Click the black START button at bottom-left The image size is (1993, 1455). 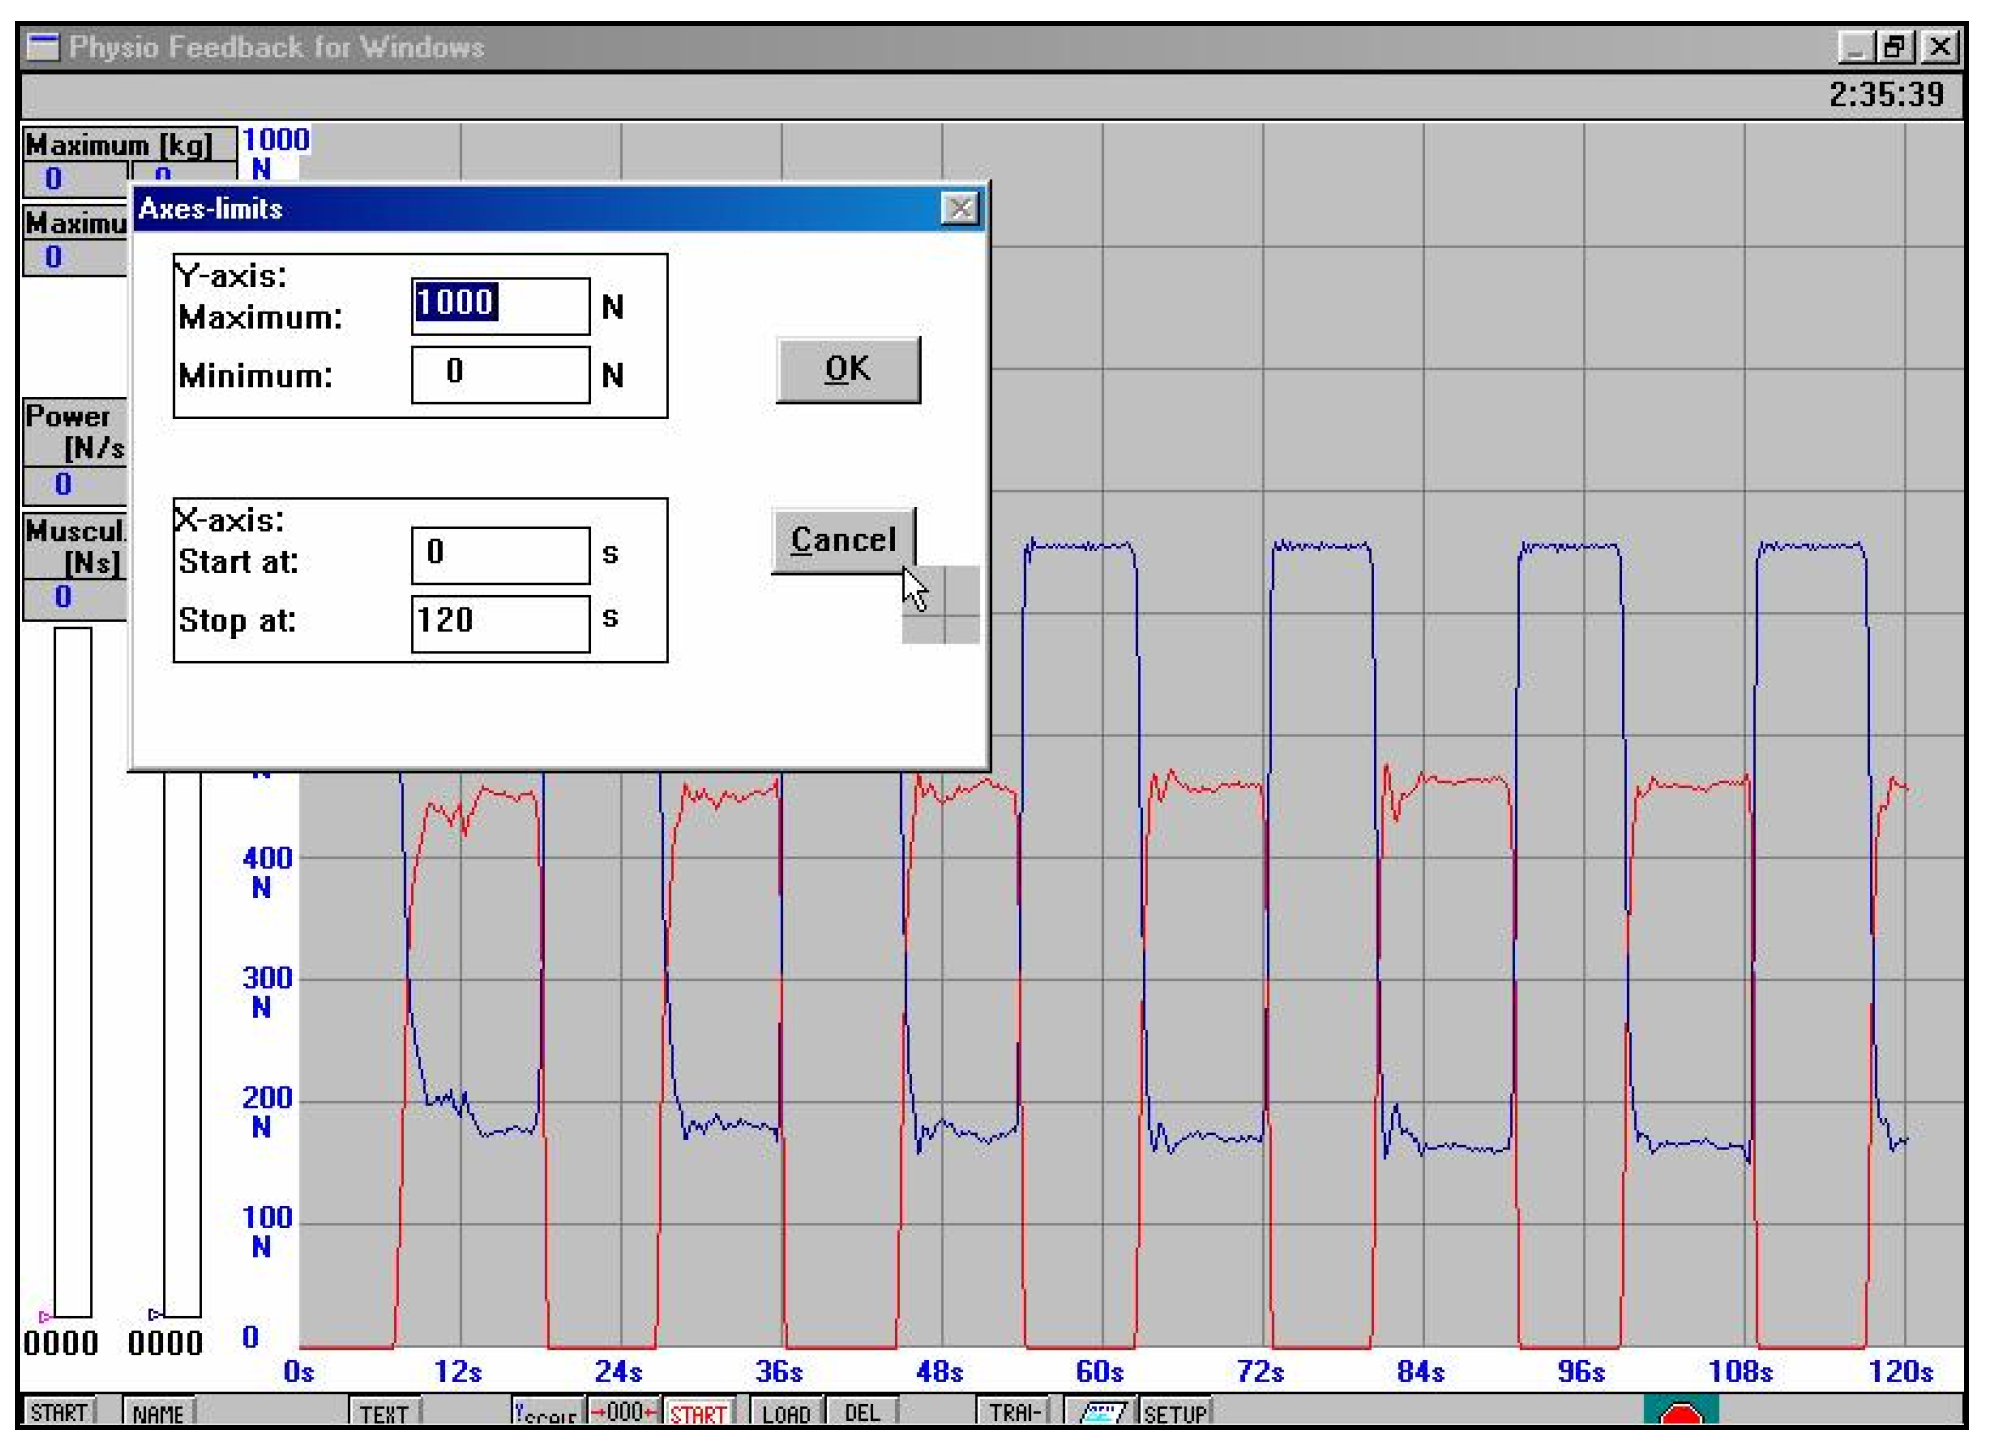(x=59, y=1412)
